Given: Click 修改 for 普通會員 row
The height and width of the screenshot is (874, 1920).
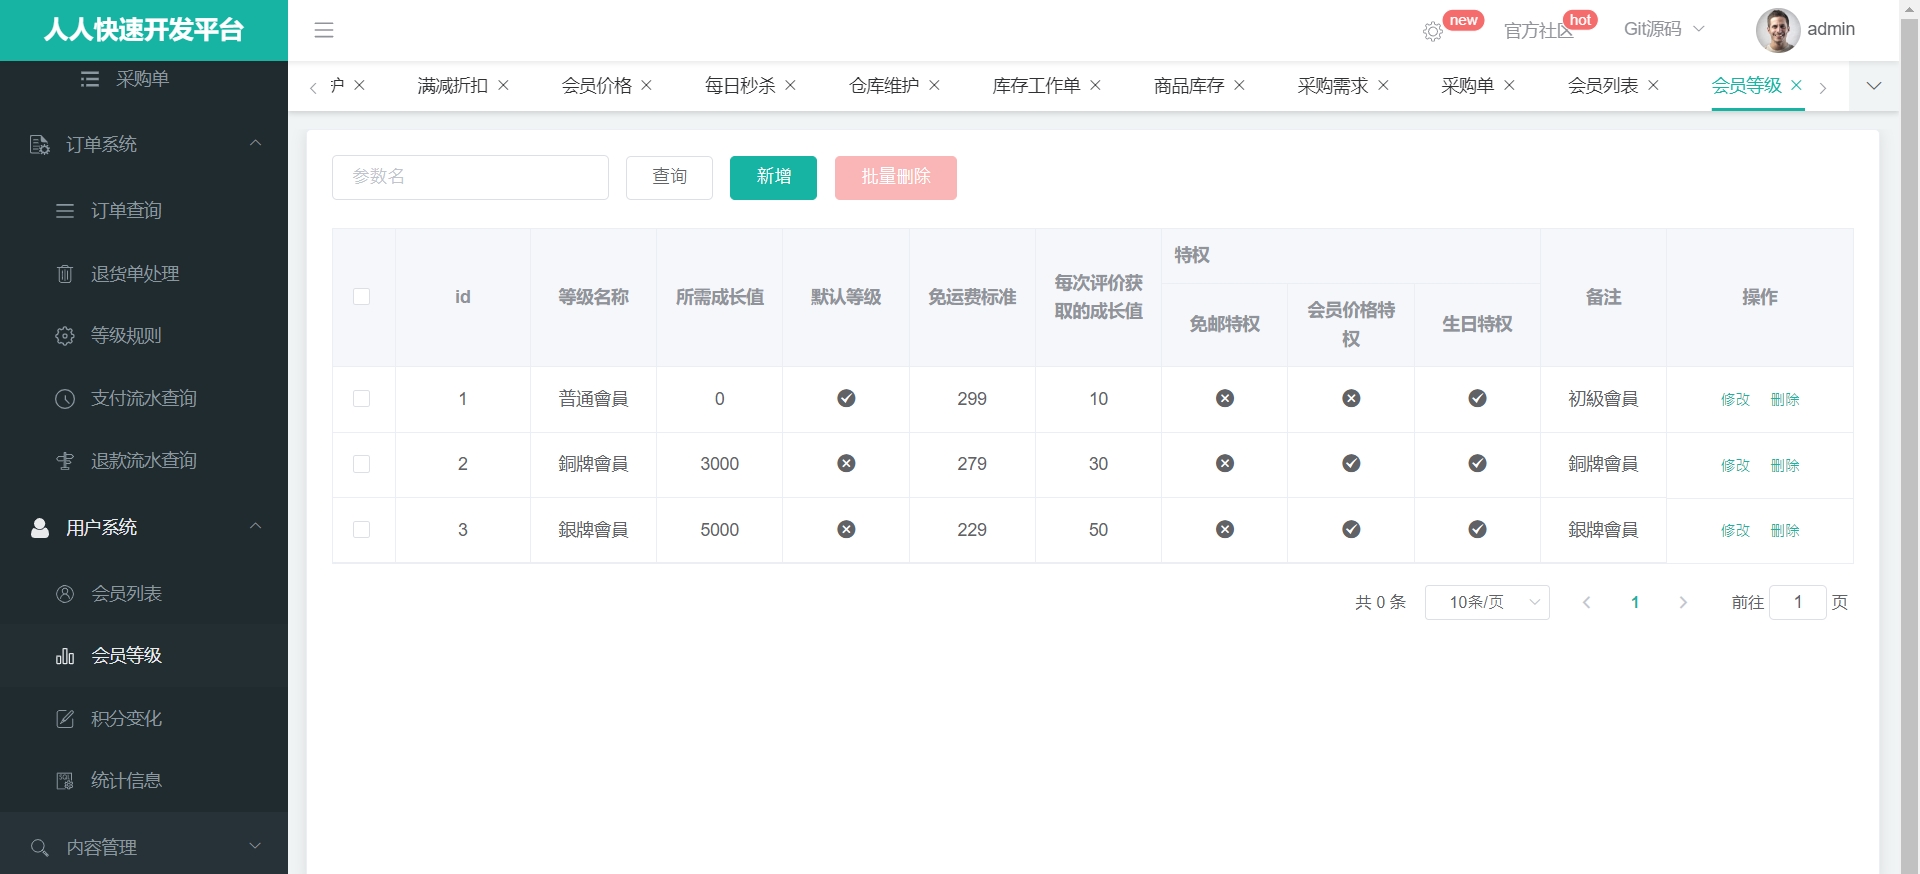Looking at the screenshot, I should pos(1735,400).
